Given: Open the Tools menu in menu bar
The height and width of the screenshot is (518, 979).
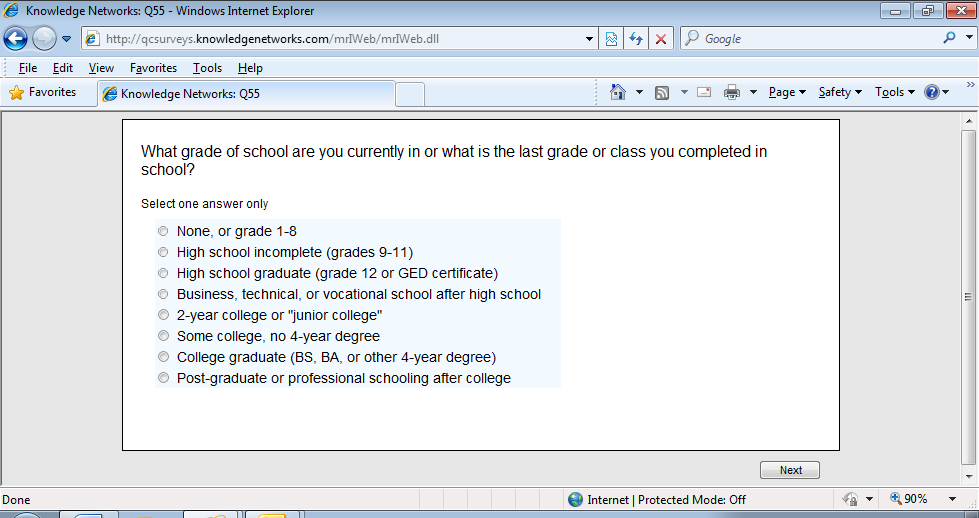Looking at the screenshot, I should [x=207, y=67].
